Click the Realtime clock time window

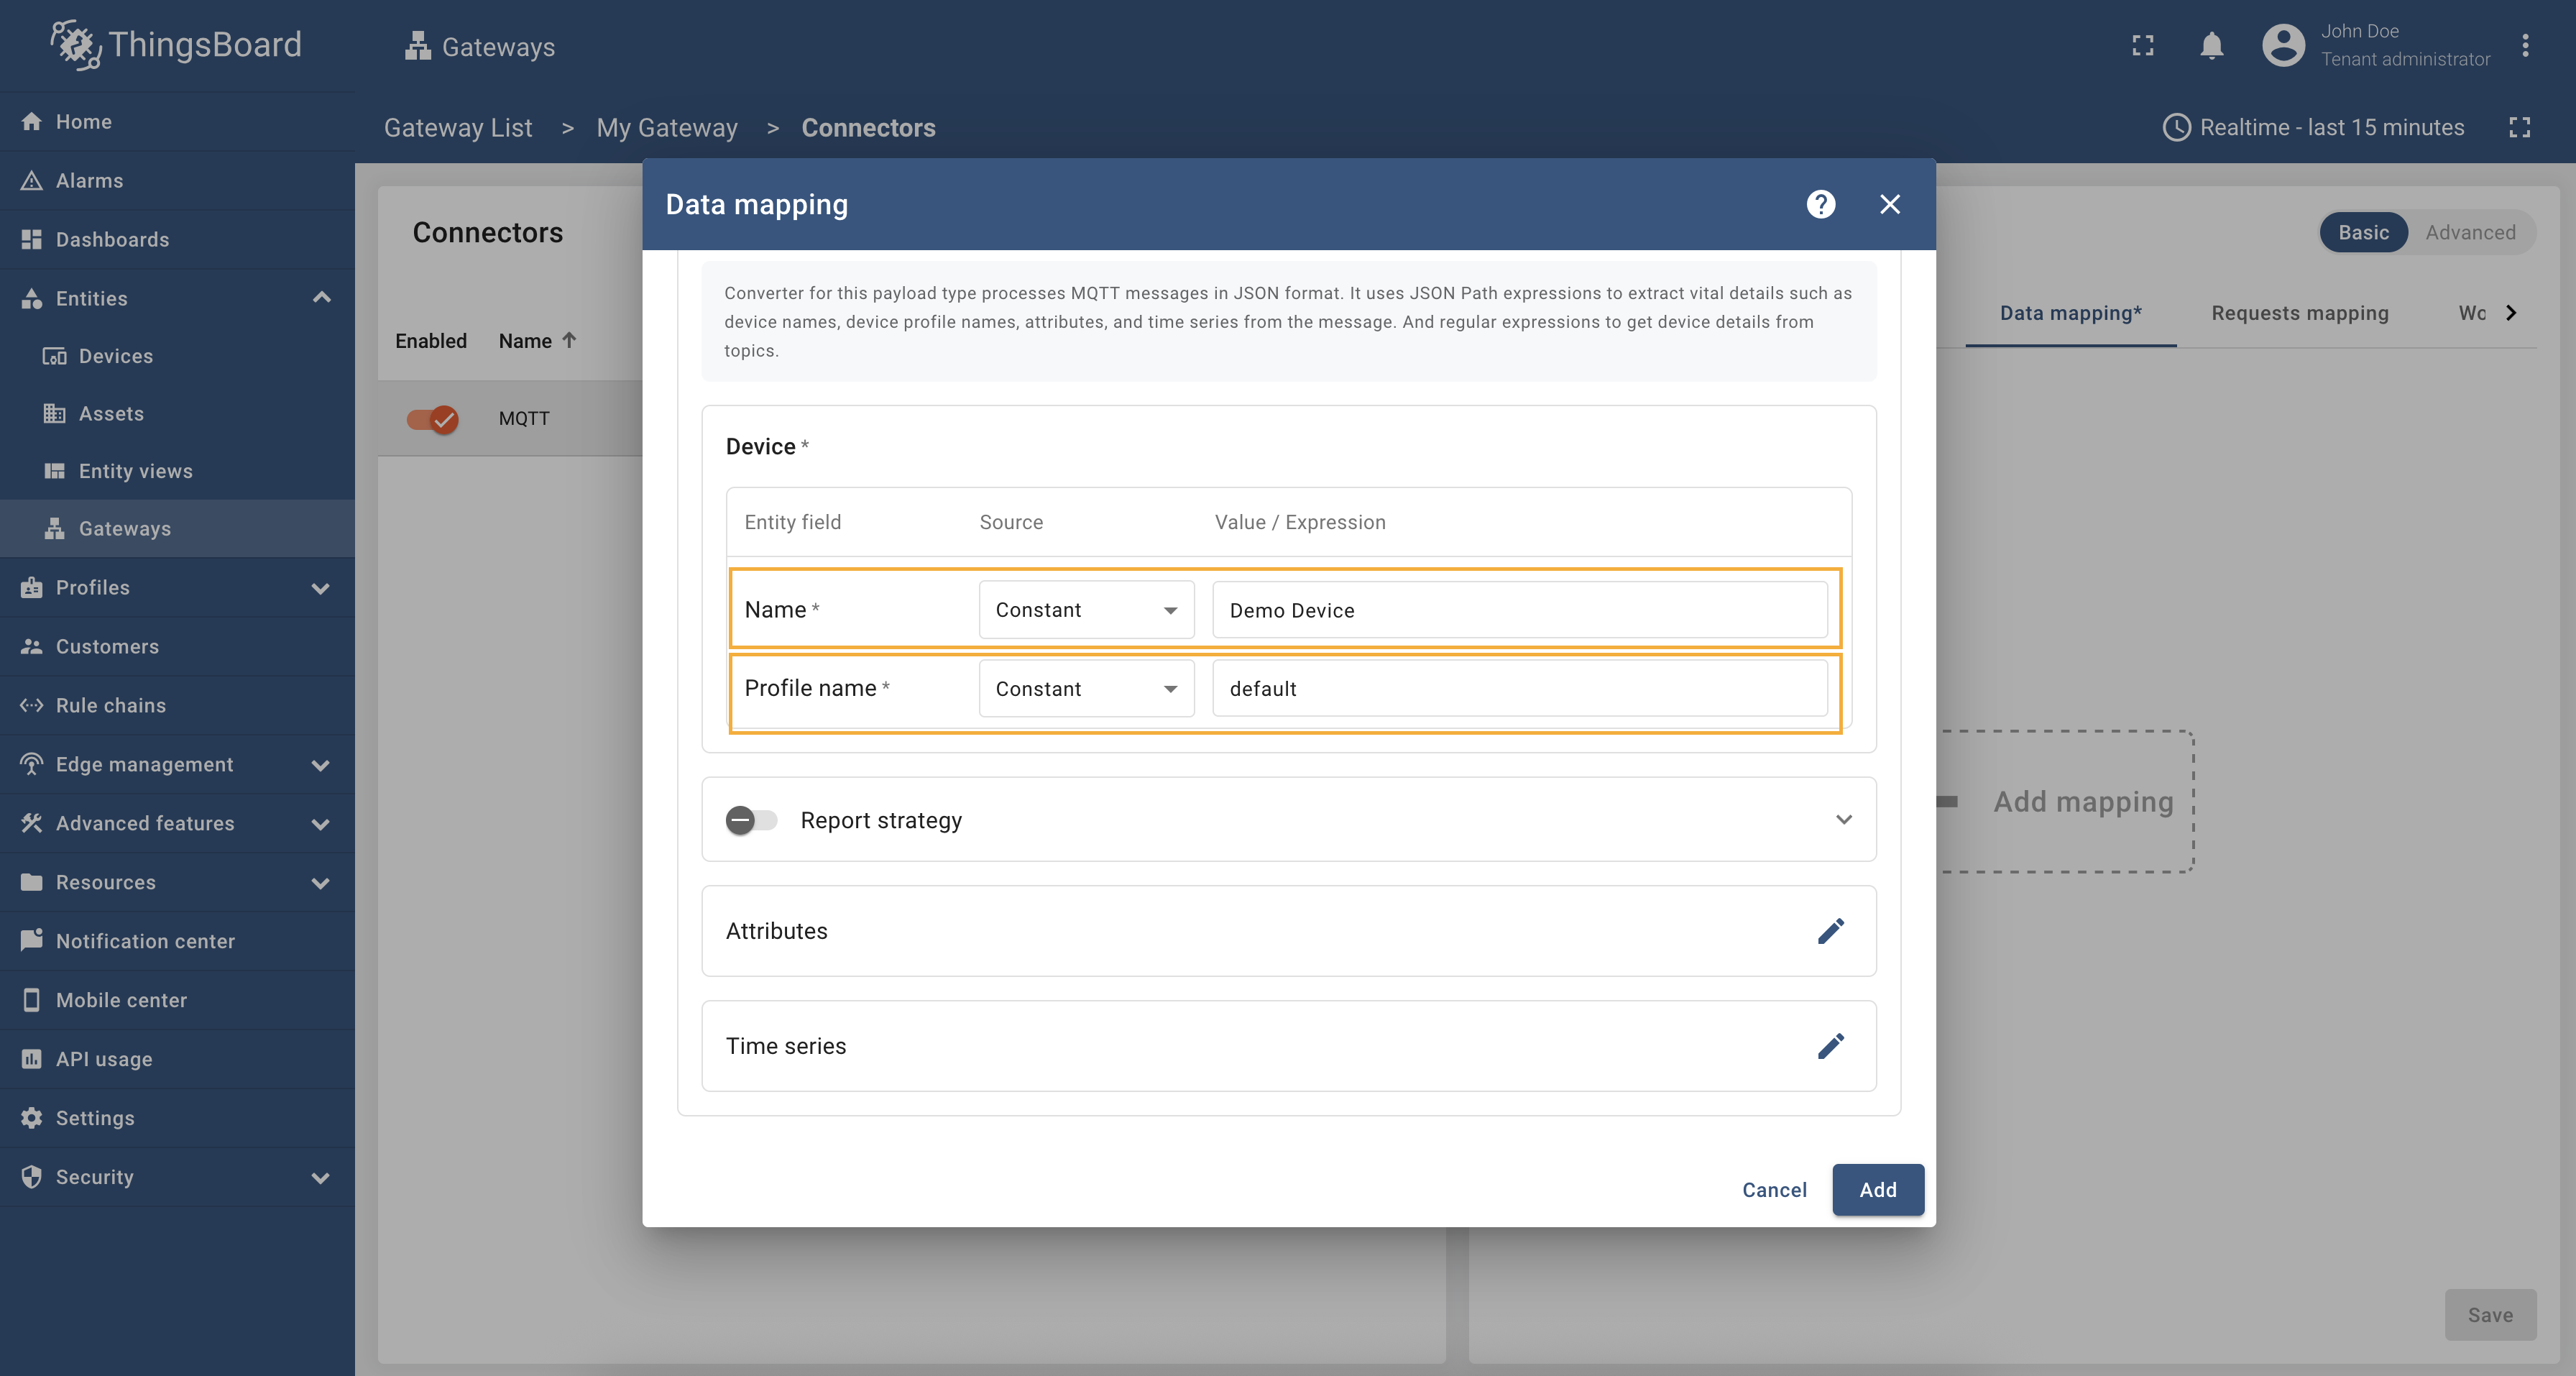click(2313, 128)
